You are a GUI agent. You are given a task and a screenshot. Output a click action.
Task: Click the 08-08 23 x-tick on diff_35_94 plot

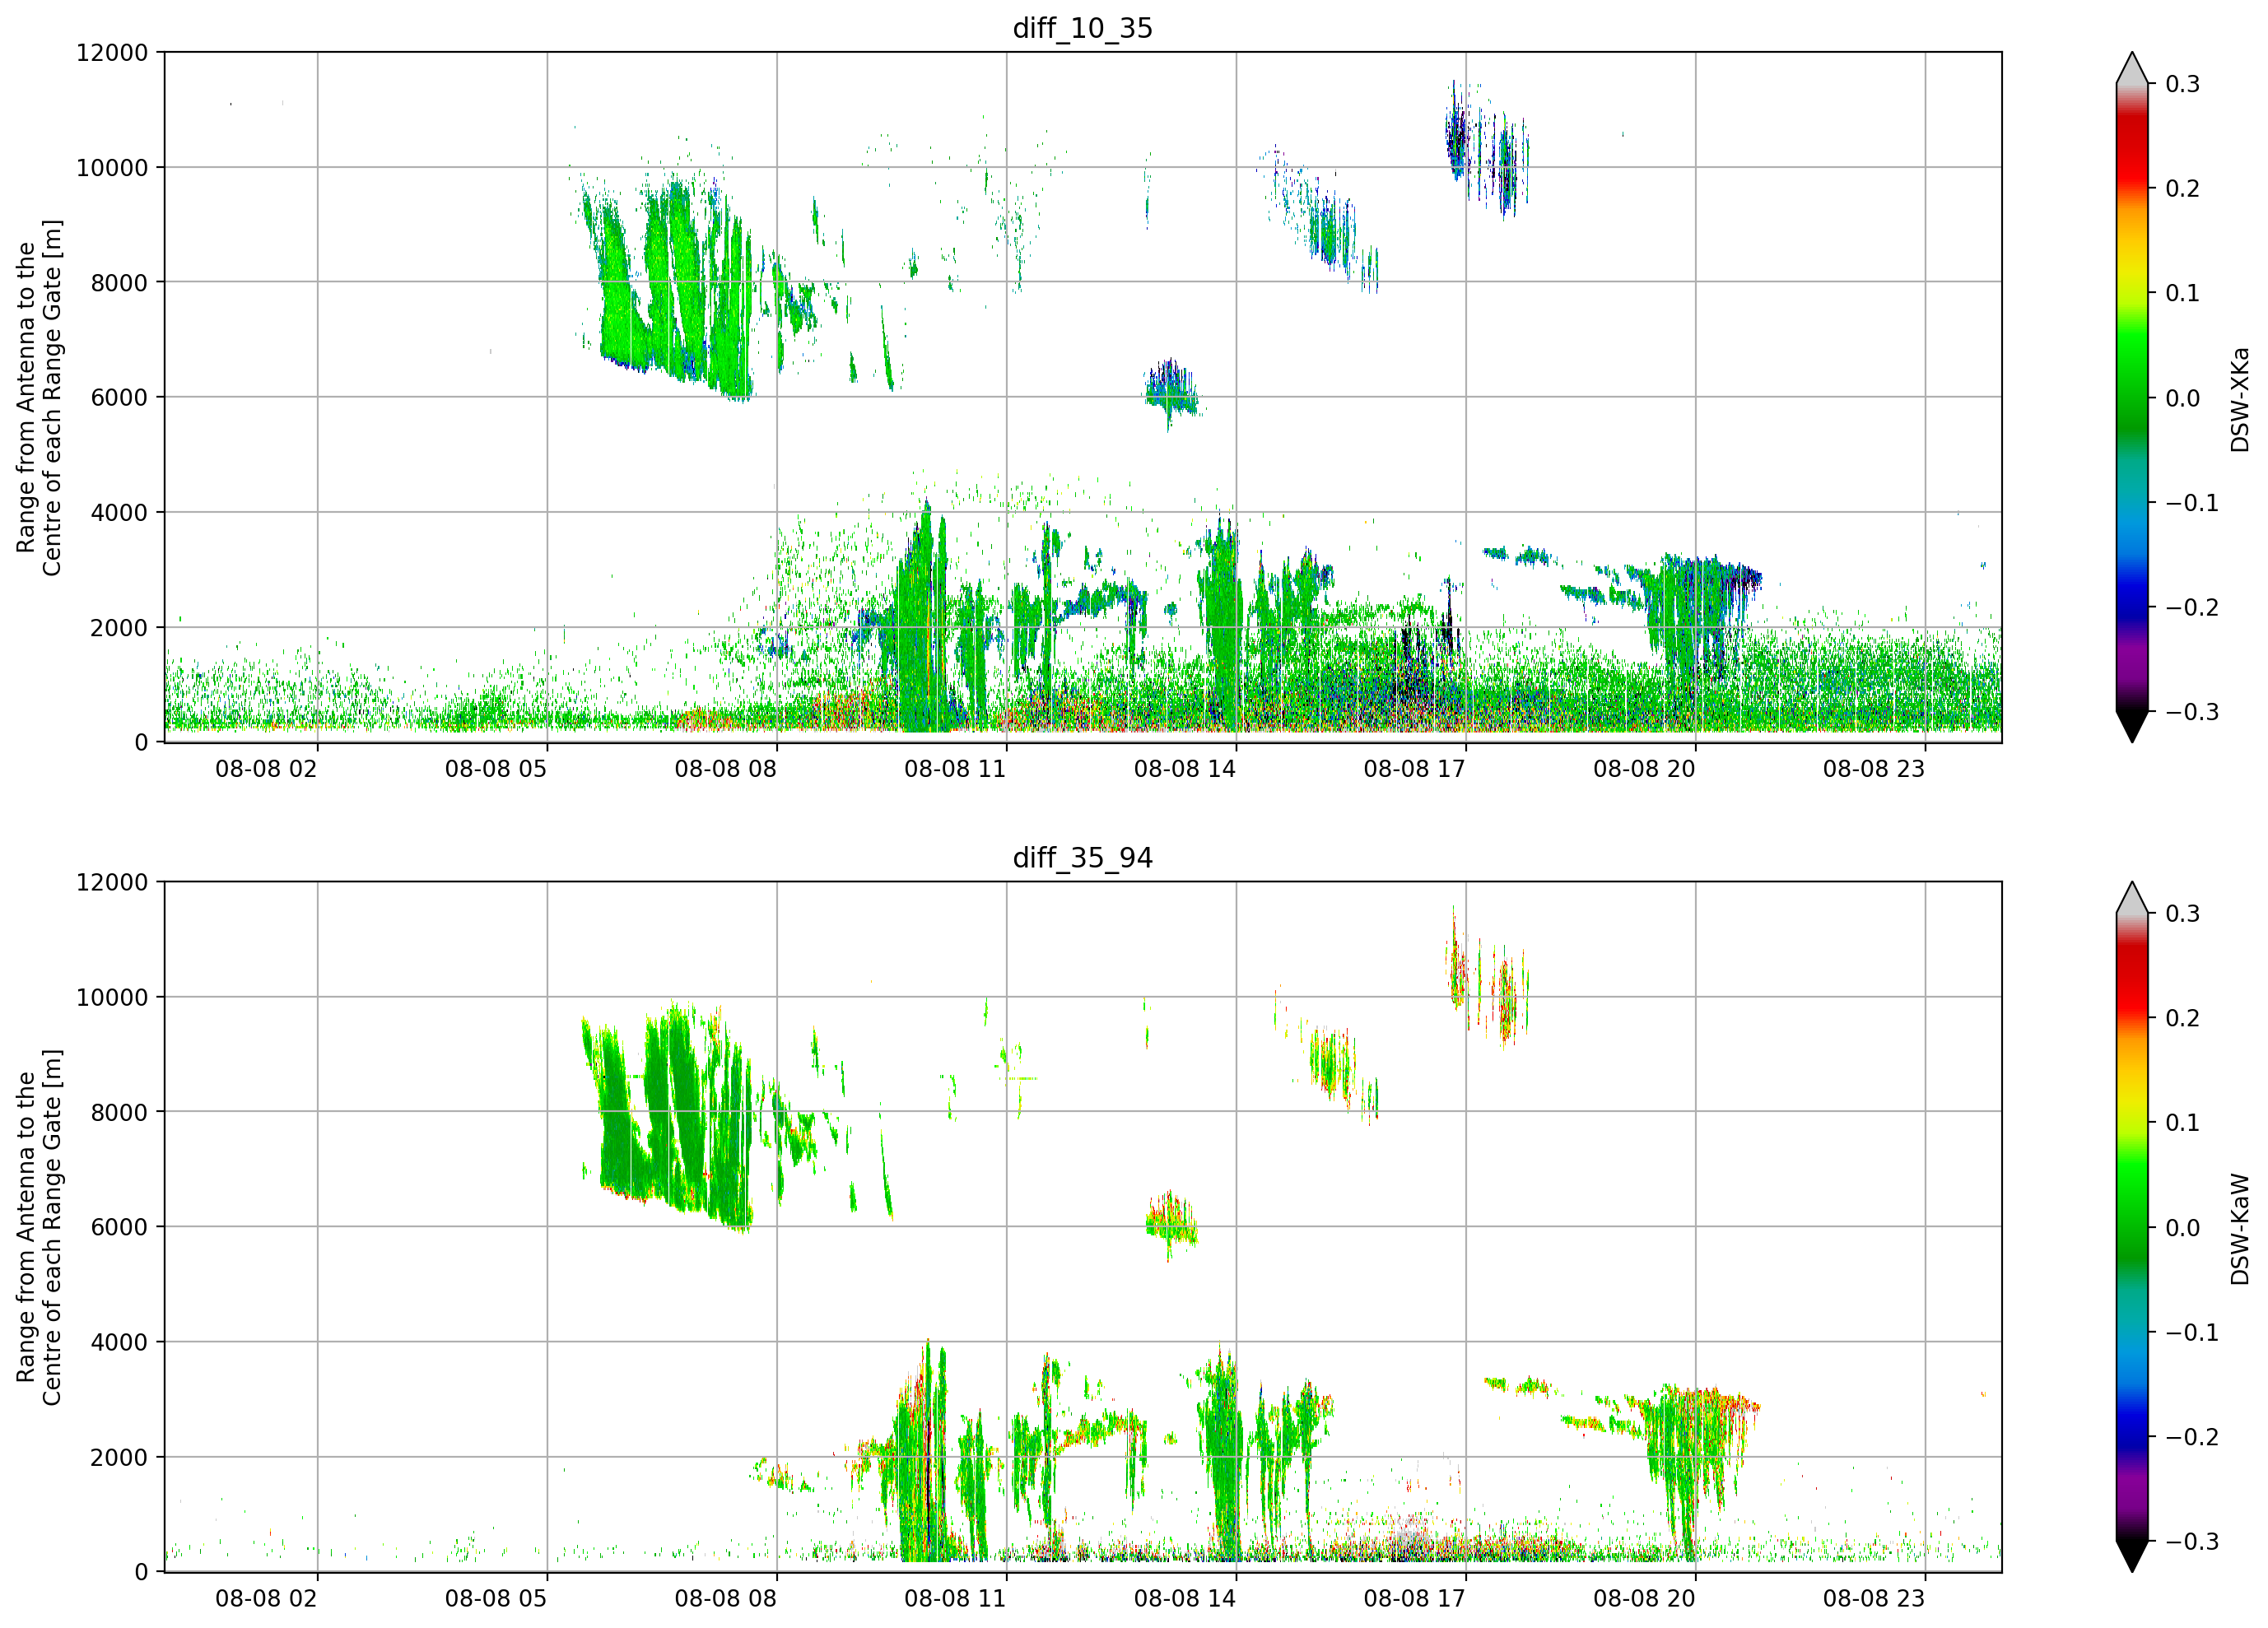1874,1599
